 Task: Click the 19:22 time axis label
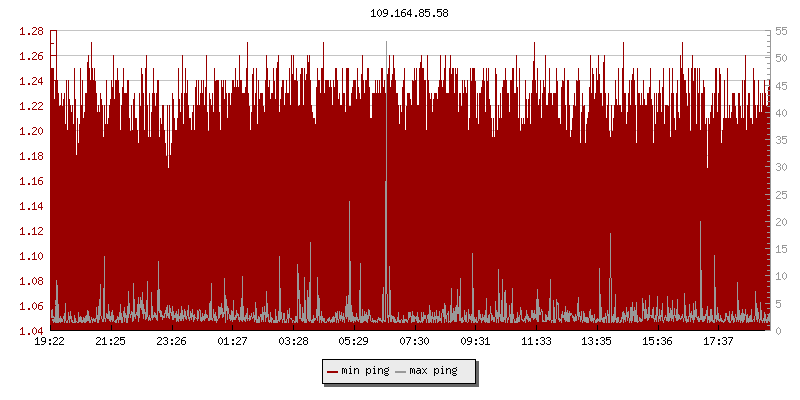[x=49, y=341]
